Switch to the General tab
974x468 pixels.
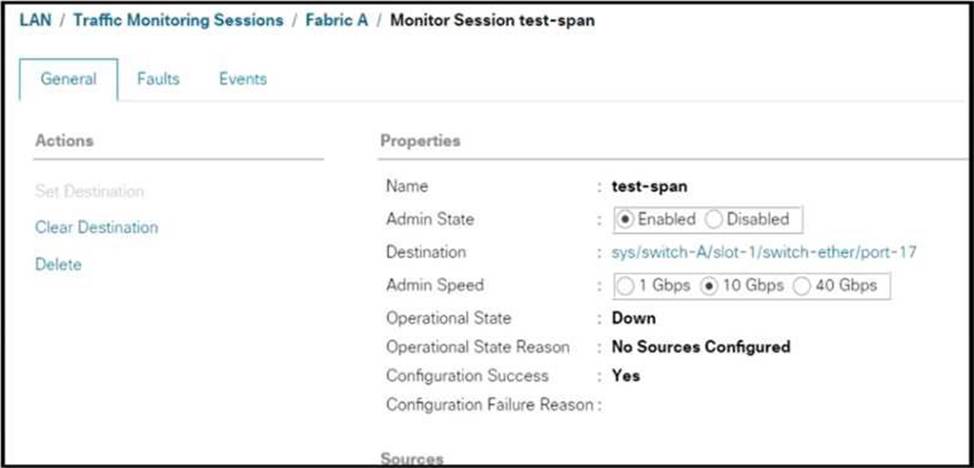(x=68, y=79)
